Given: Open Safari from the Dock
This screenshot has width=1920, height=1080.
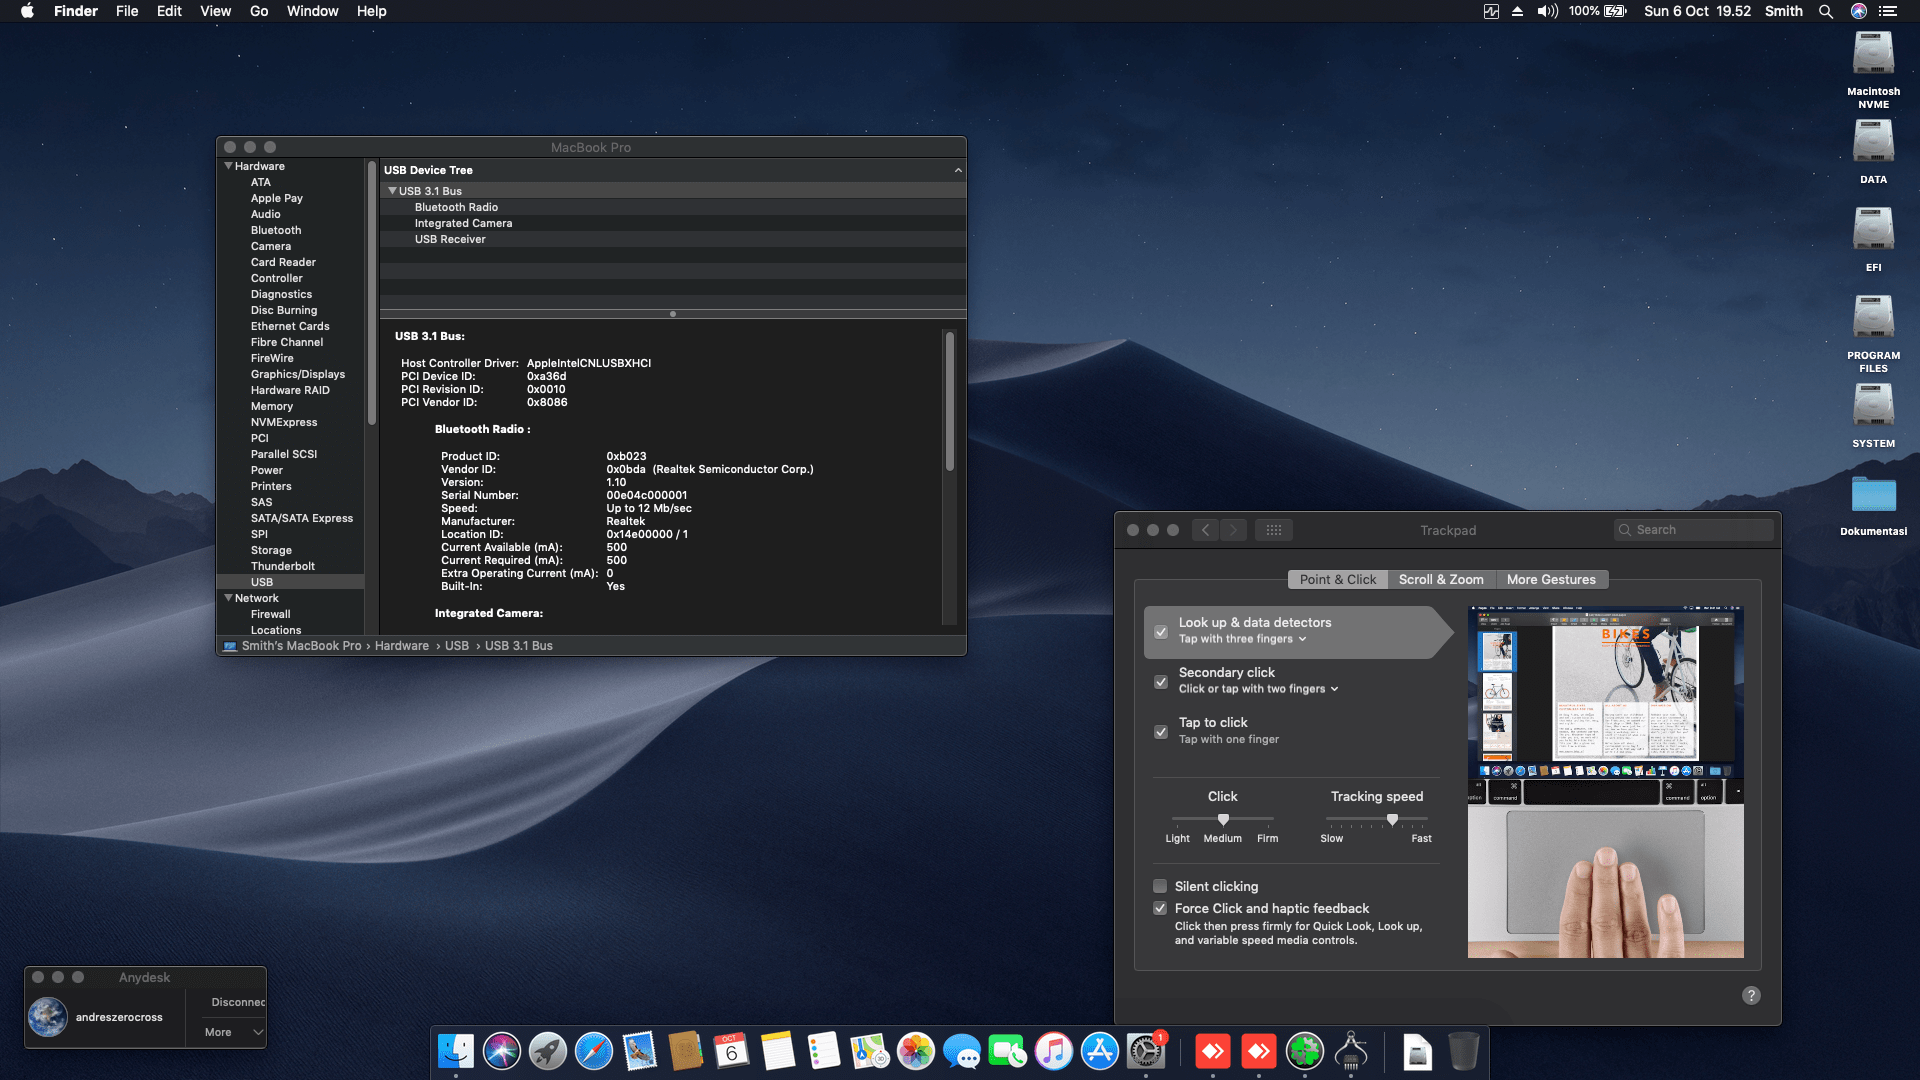Looking at the screenshot, I should 594,1052.
